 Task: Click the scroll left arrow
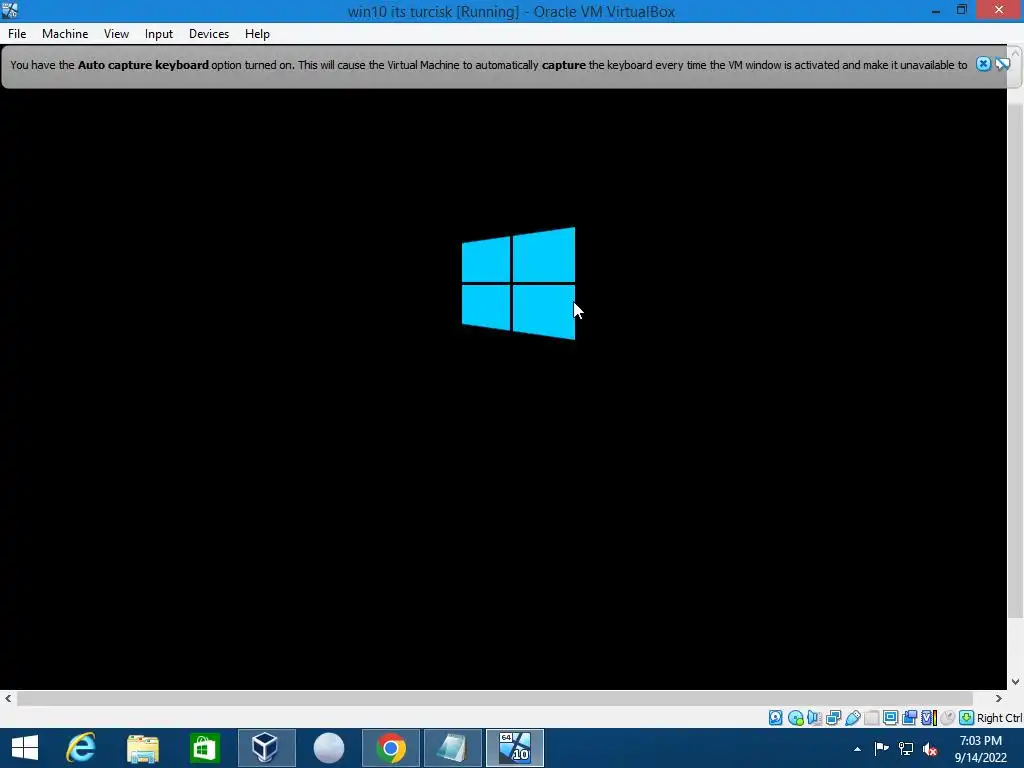pos(8,698)
